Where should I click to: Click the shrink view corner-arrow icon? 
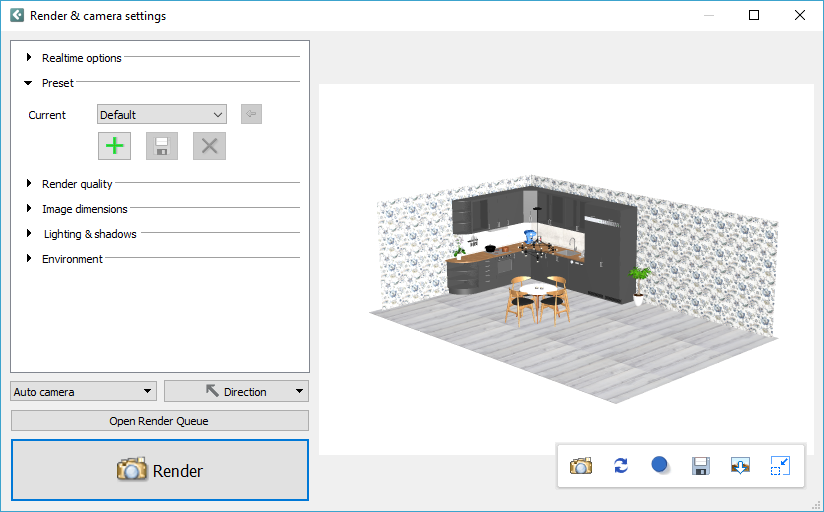781,465
